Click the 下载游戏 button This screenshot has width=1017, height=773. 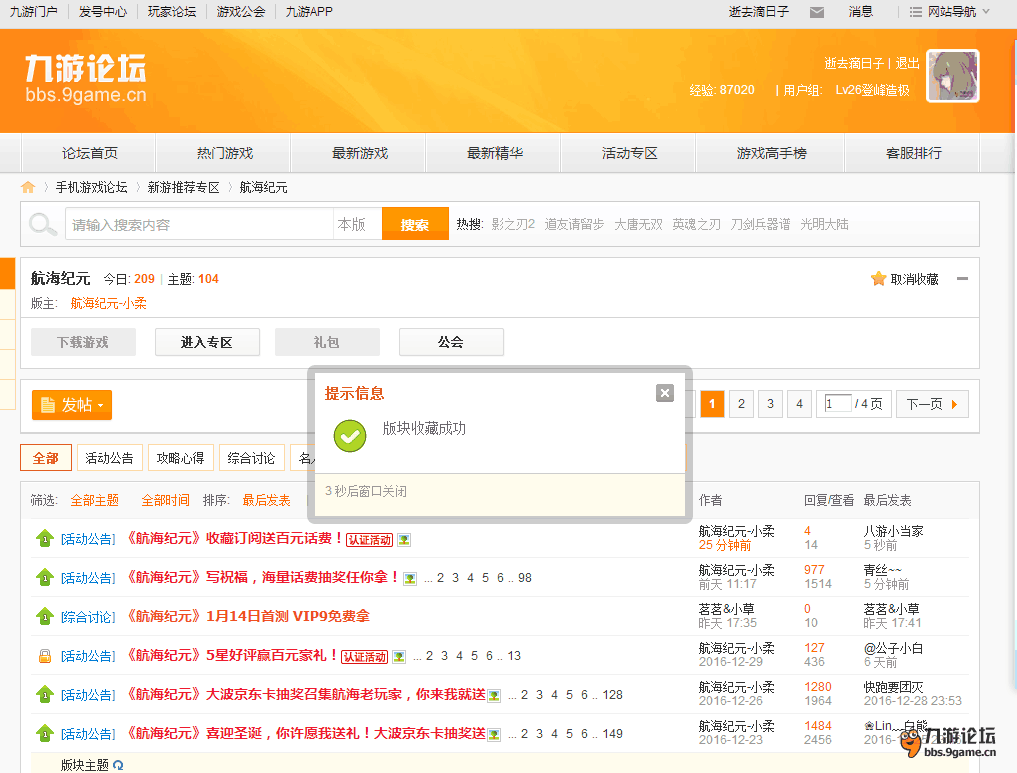tap(83, 342)
